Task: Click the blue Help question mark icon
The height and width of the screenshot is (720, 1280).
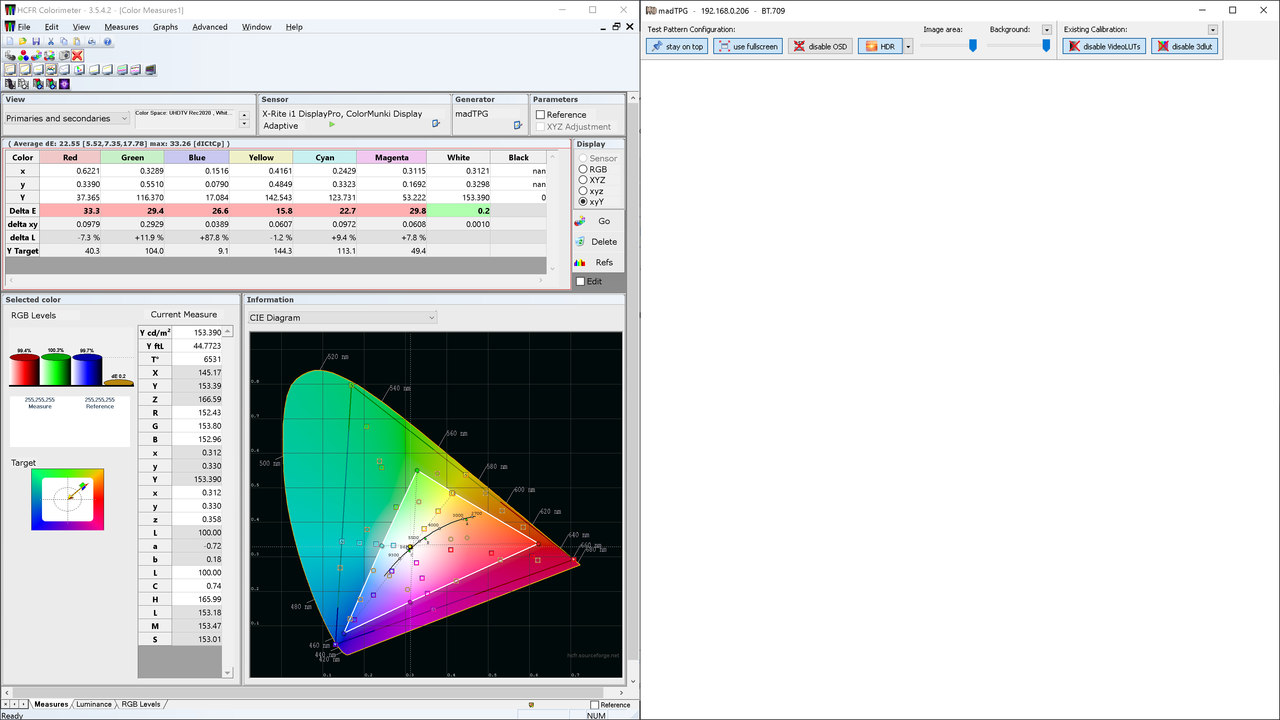Action: (107, 41)
